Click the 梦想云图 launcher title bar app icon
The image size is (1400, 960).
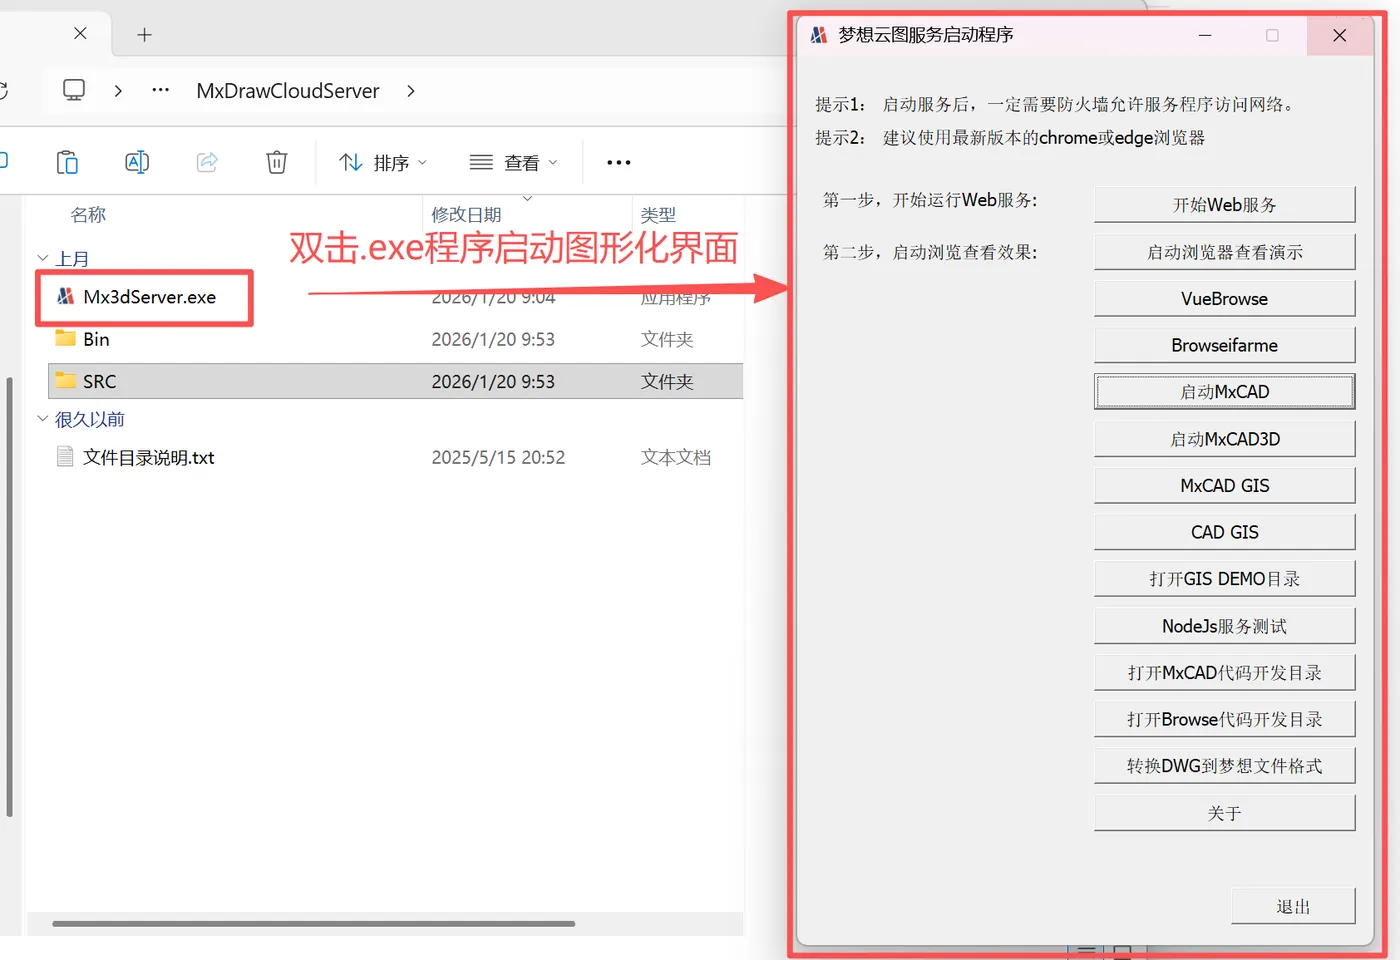pos(819,35)
